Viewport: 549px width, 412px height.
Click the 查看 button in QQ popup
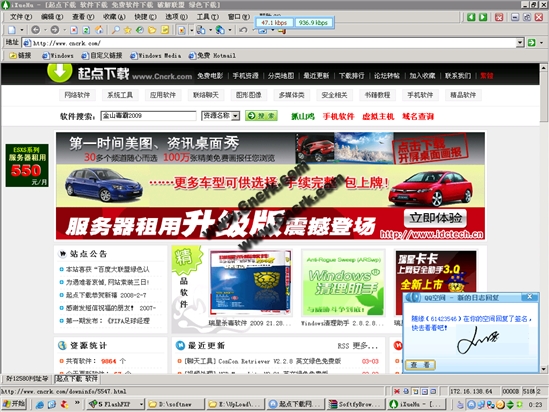(x=421, y=365)
